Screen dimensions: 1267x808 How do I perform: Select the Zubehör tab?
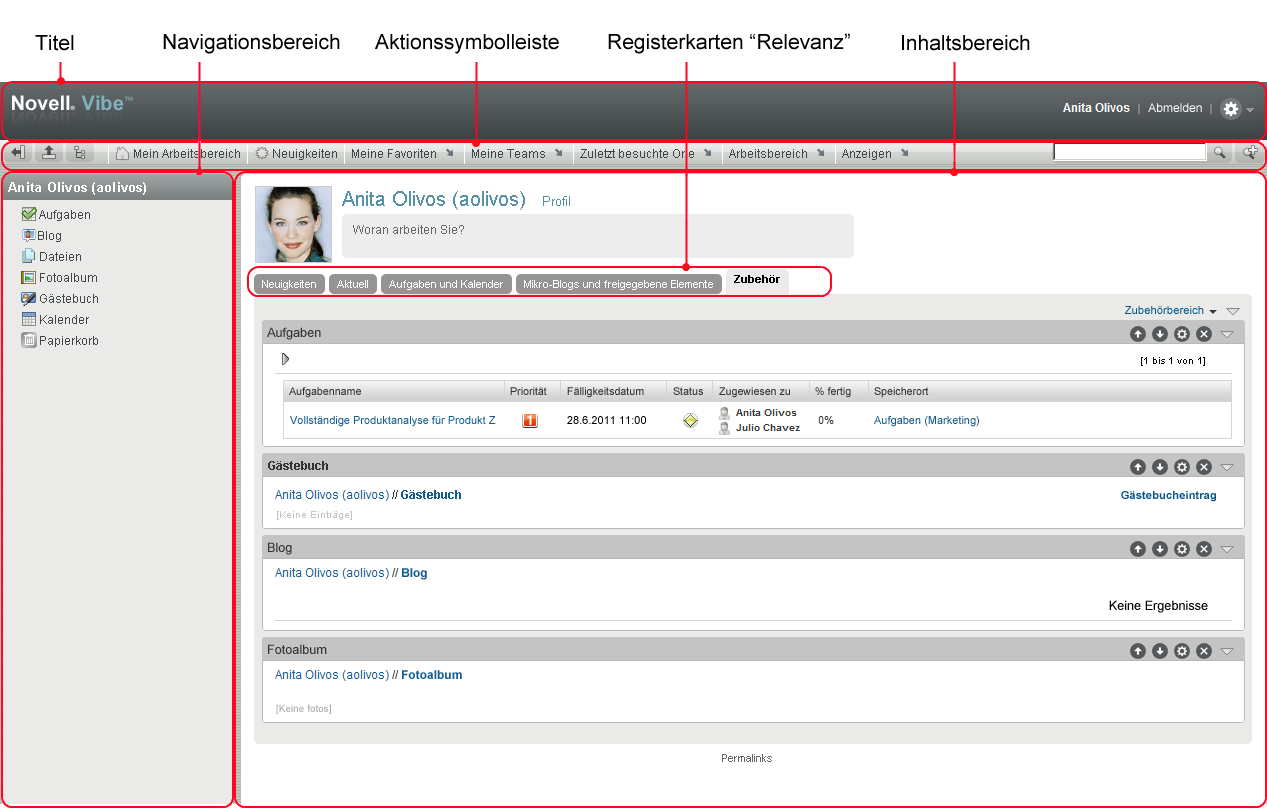click(x=757, y=280)
